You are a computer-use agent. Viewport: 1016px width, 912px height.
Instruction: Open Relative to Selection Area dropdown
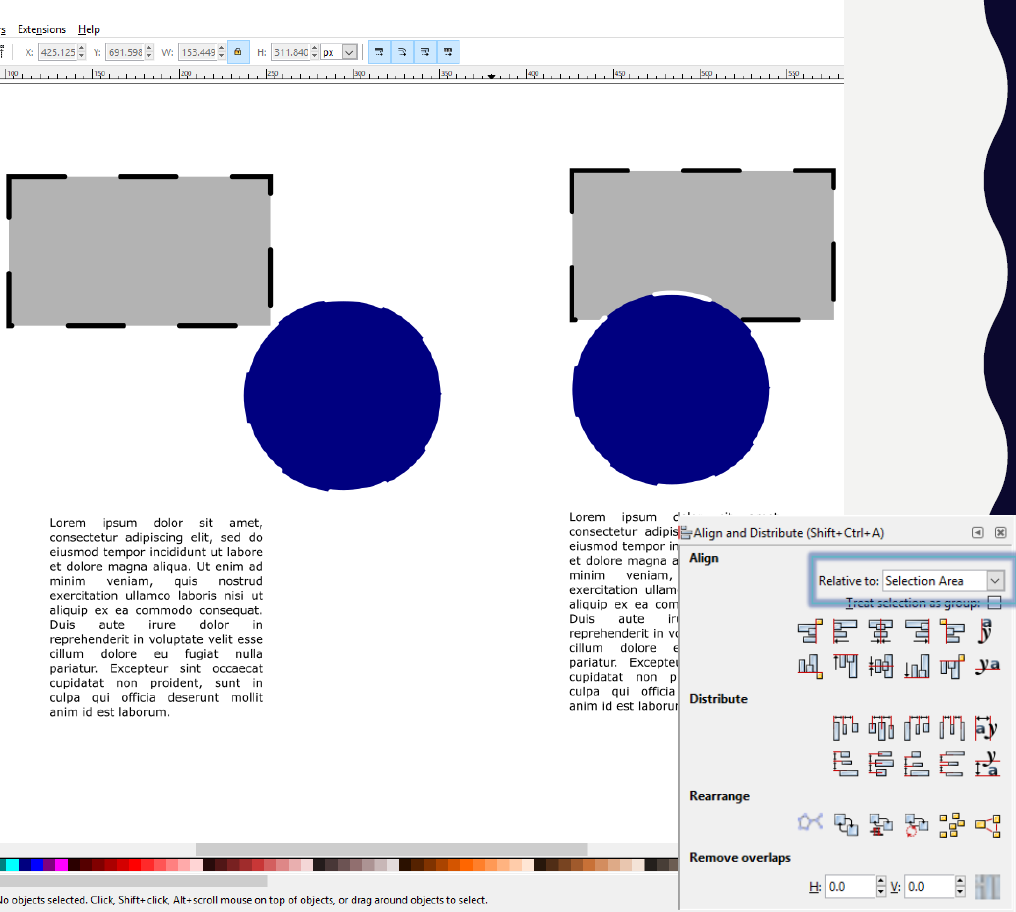(943, 581)
